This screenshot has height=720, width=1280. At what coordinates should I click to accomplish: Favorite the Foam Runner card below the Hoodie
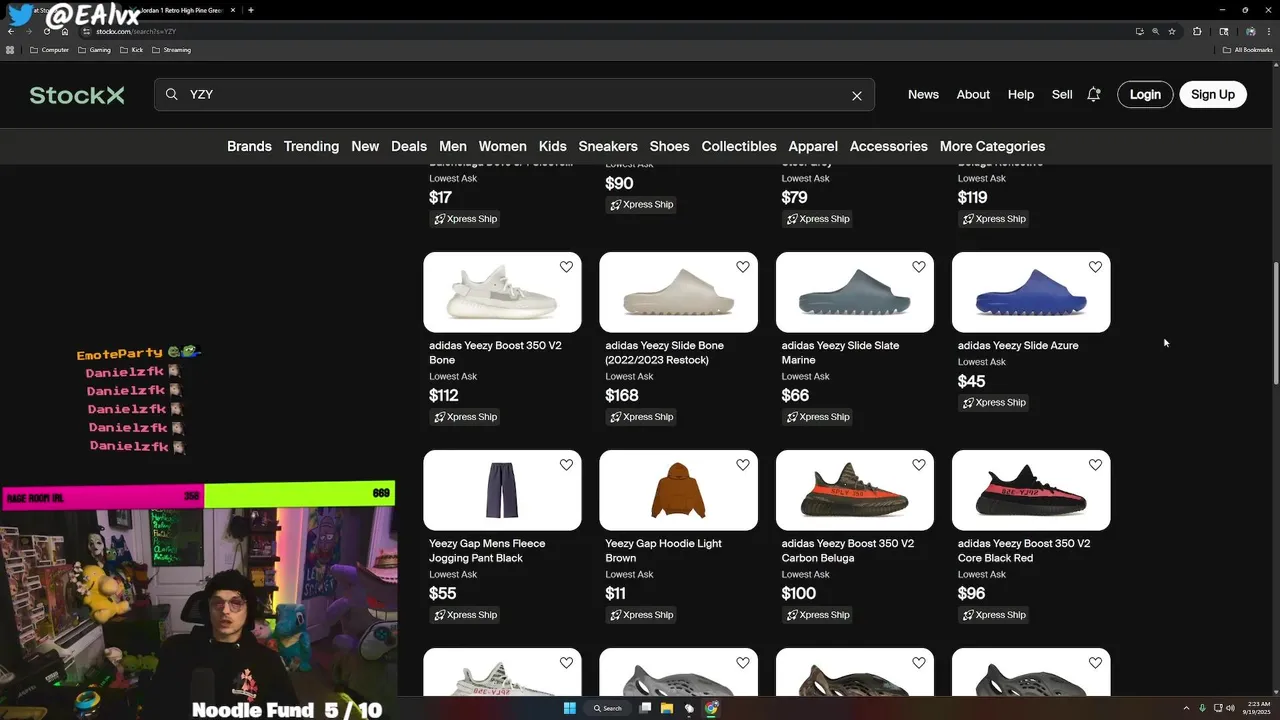coord(743,663)
